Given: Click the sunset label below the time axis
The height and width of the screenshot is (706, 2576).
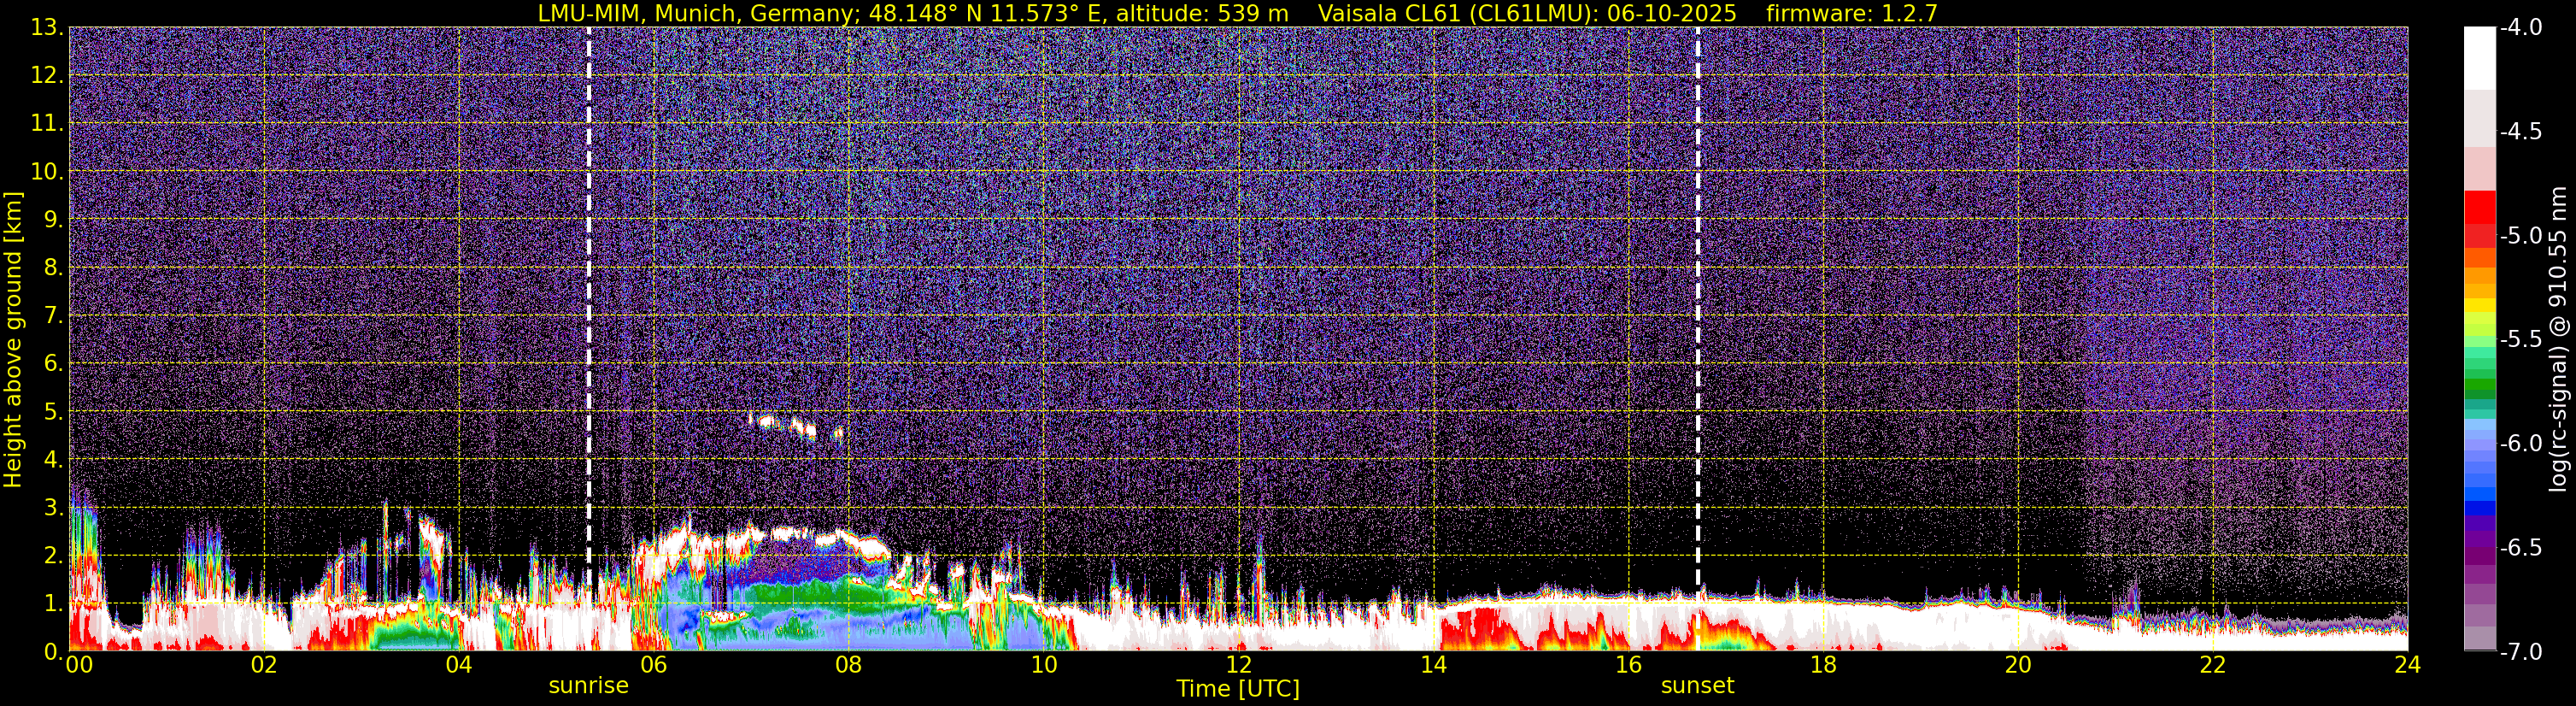Looking at the screenshot, I should coord(1697,686).
